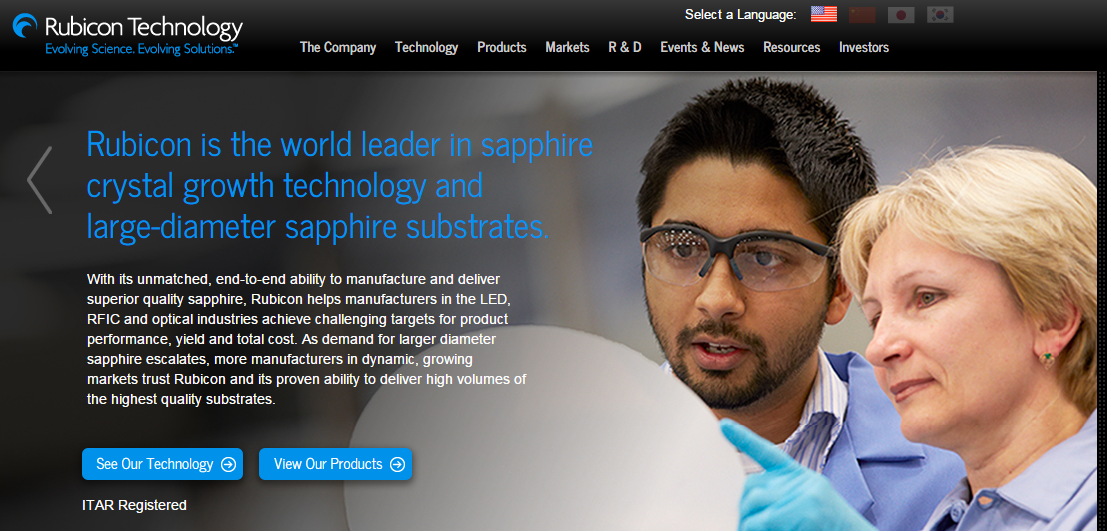The height and width of the screenshot is (531, 1107).
Task: Click the Rubicon Technology swirl logo icon
Action: click(x=25, y=26)
